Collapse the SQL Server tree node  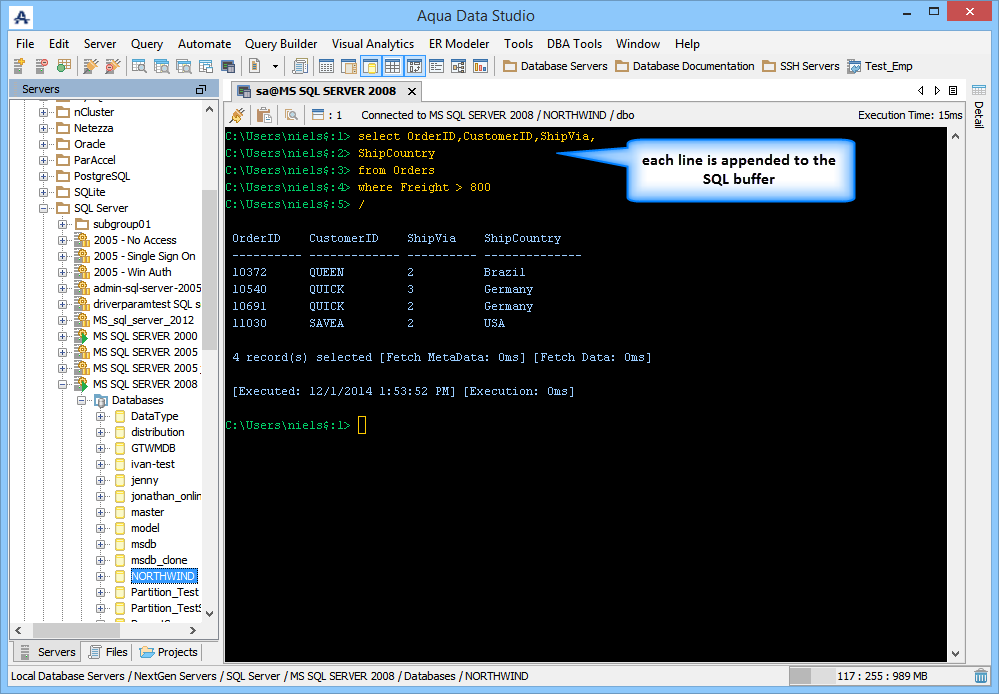click(44, 208)
